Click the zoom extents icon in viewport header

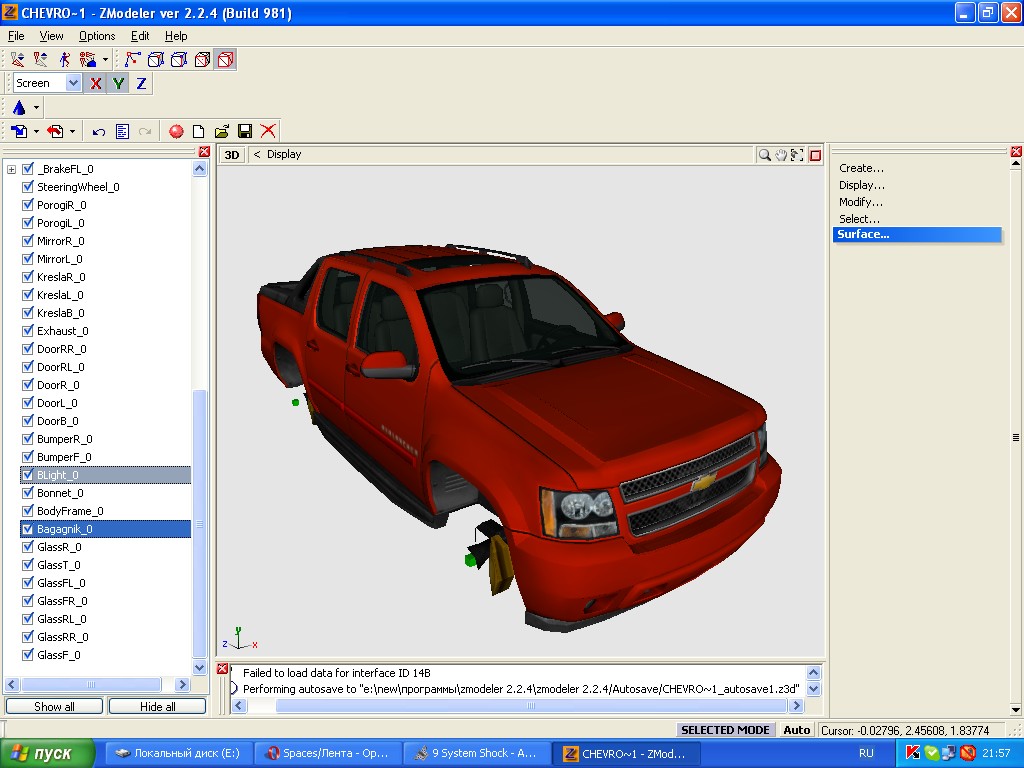coord(797,155)
